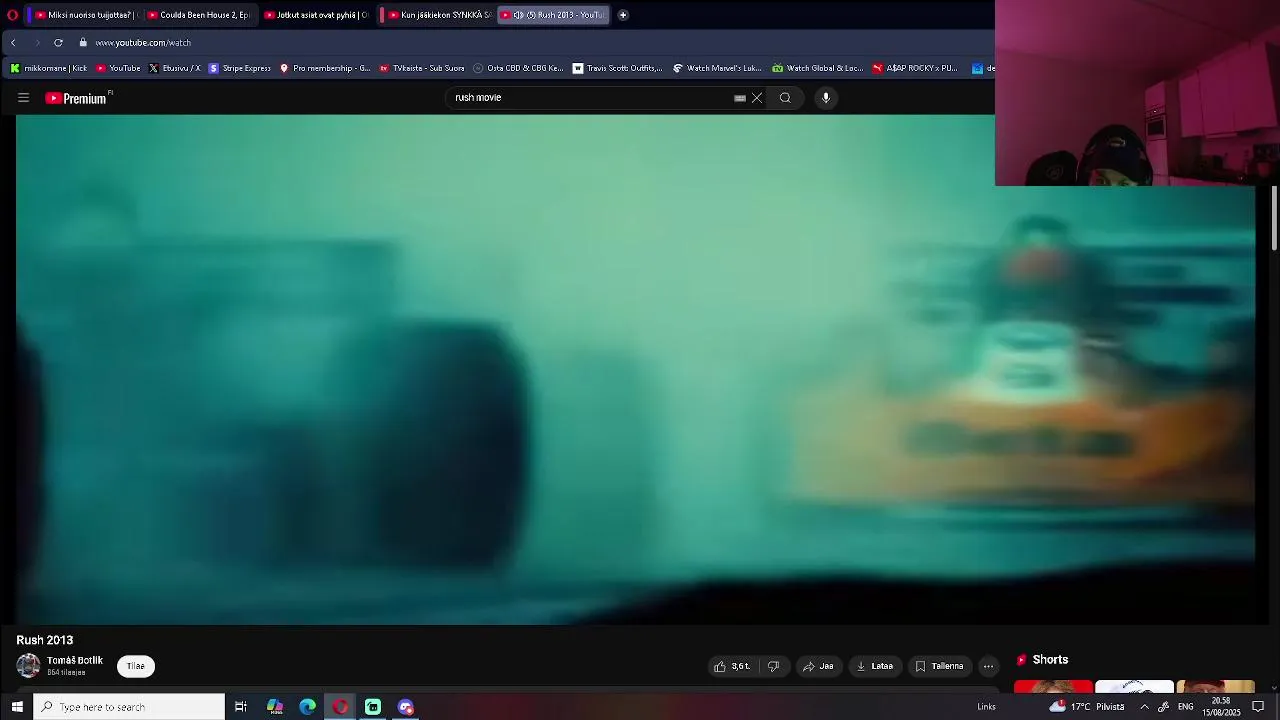Go to YouTube Premium home logo

click(78, 98)
